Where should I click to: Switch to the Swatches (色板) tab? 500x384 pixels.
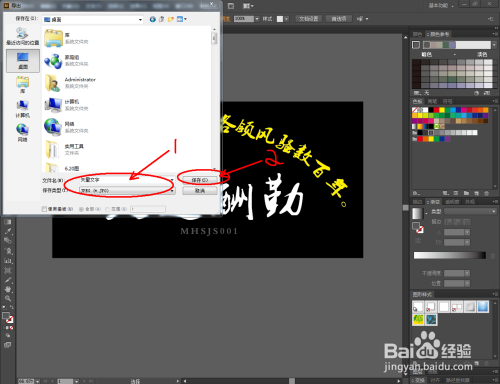pyautogui.click(x=417, y=101)
